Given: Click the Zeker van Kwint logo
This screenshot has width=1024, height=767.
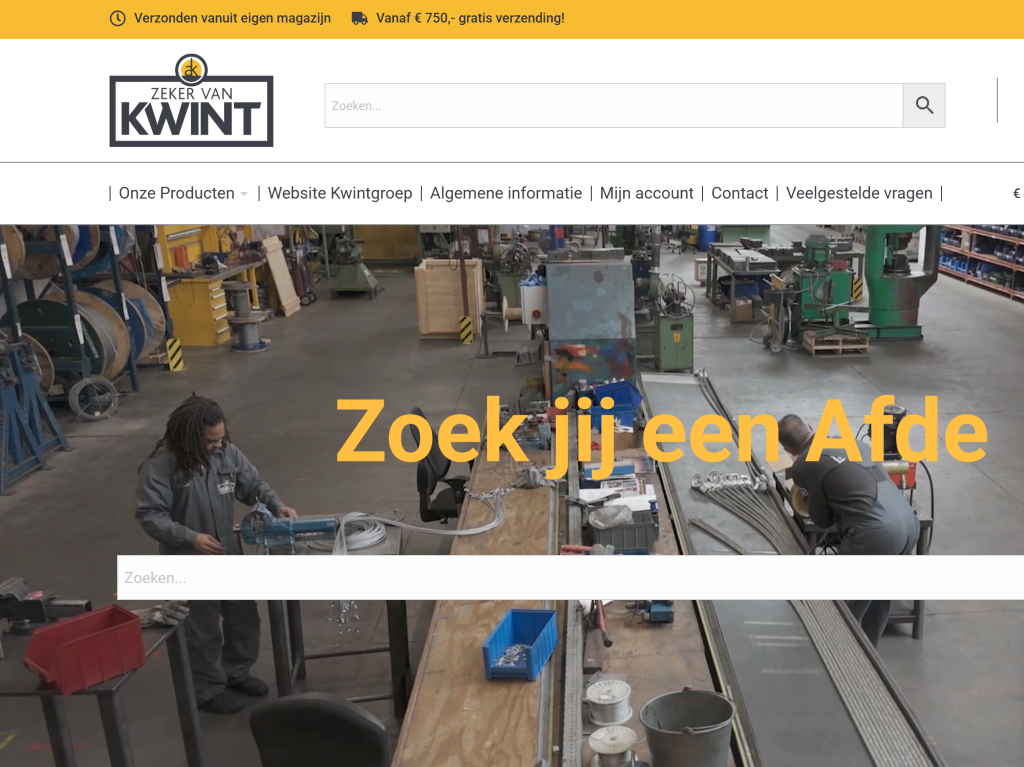Looking at the screenshot, I should point(191,100).
